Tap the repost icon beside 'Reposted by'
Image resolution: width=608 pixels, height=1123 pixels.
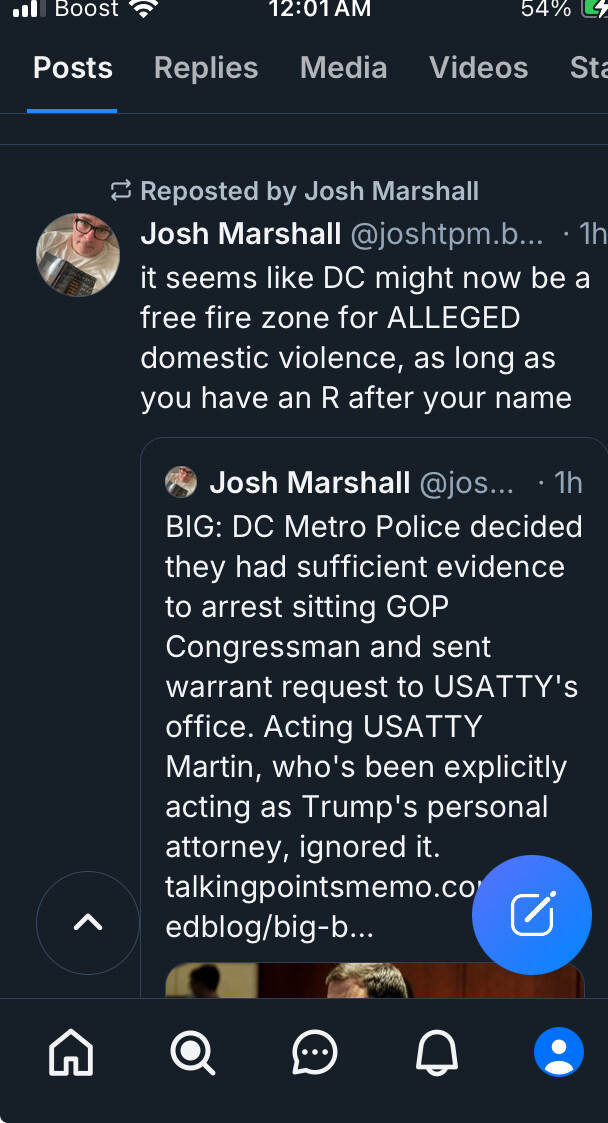pyautogui.click(x=121, y=190)
